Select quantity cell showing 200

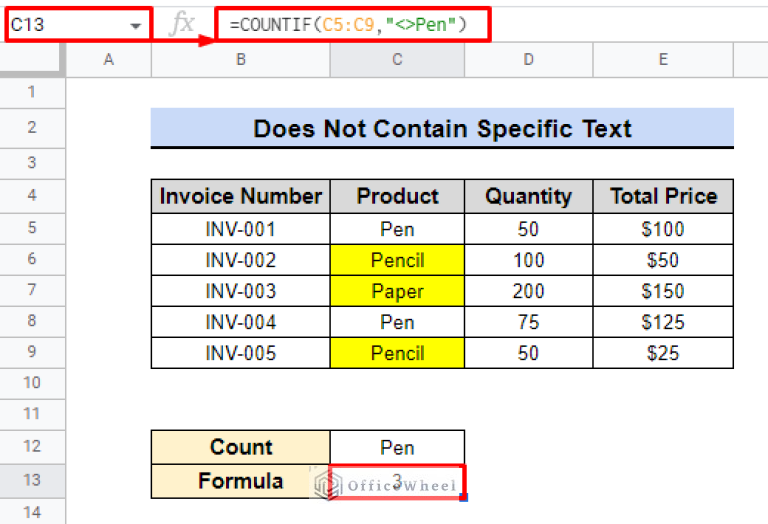528,291
